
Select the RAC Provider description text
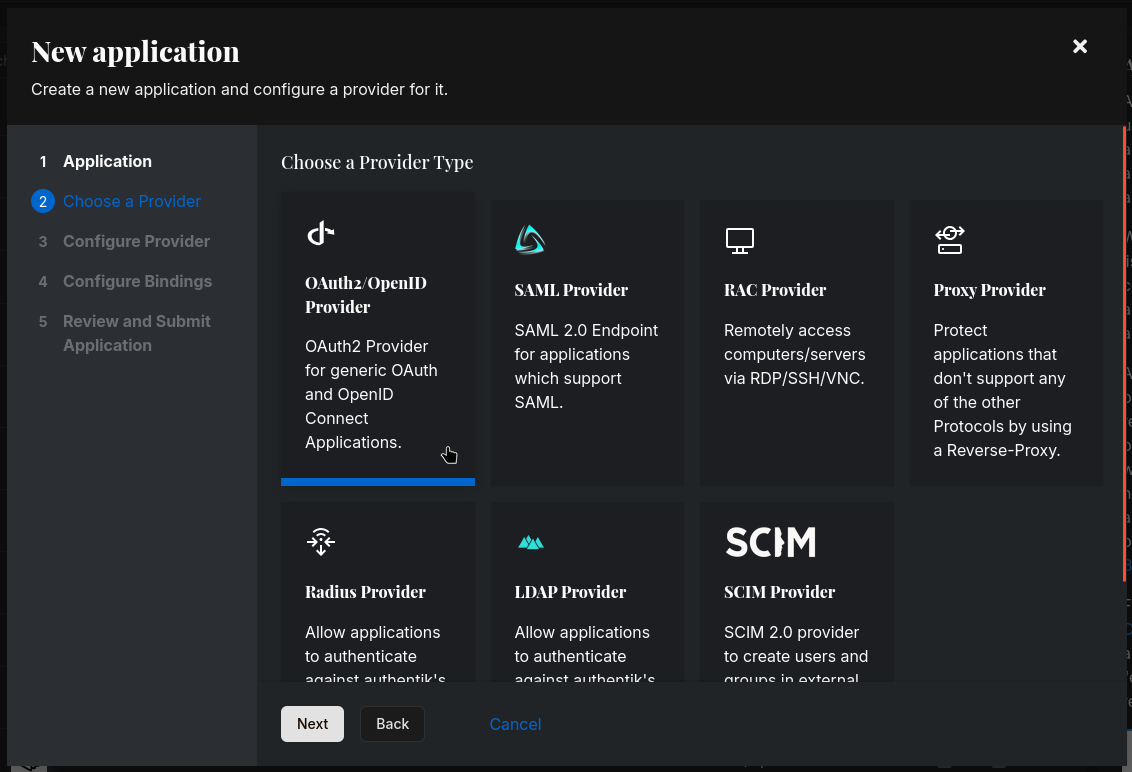click(x=794, y=354)
